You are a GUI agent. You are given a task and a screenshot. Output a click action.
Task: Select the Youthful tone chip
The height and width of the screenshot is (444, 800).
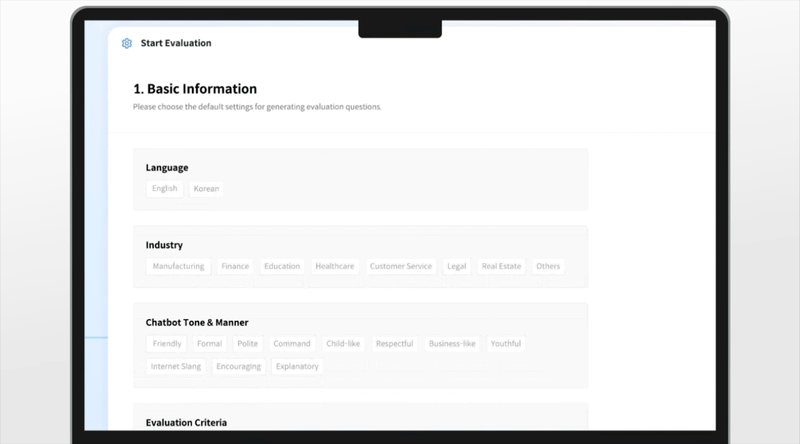pos(506,343)
